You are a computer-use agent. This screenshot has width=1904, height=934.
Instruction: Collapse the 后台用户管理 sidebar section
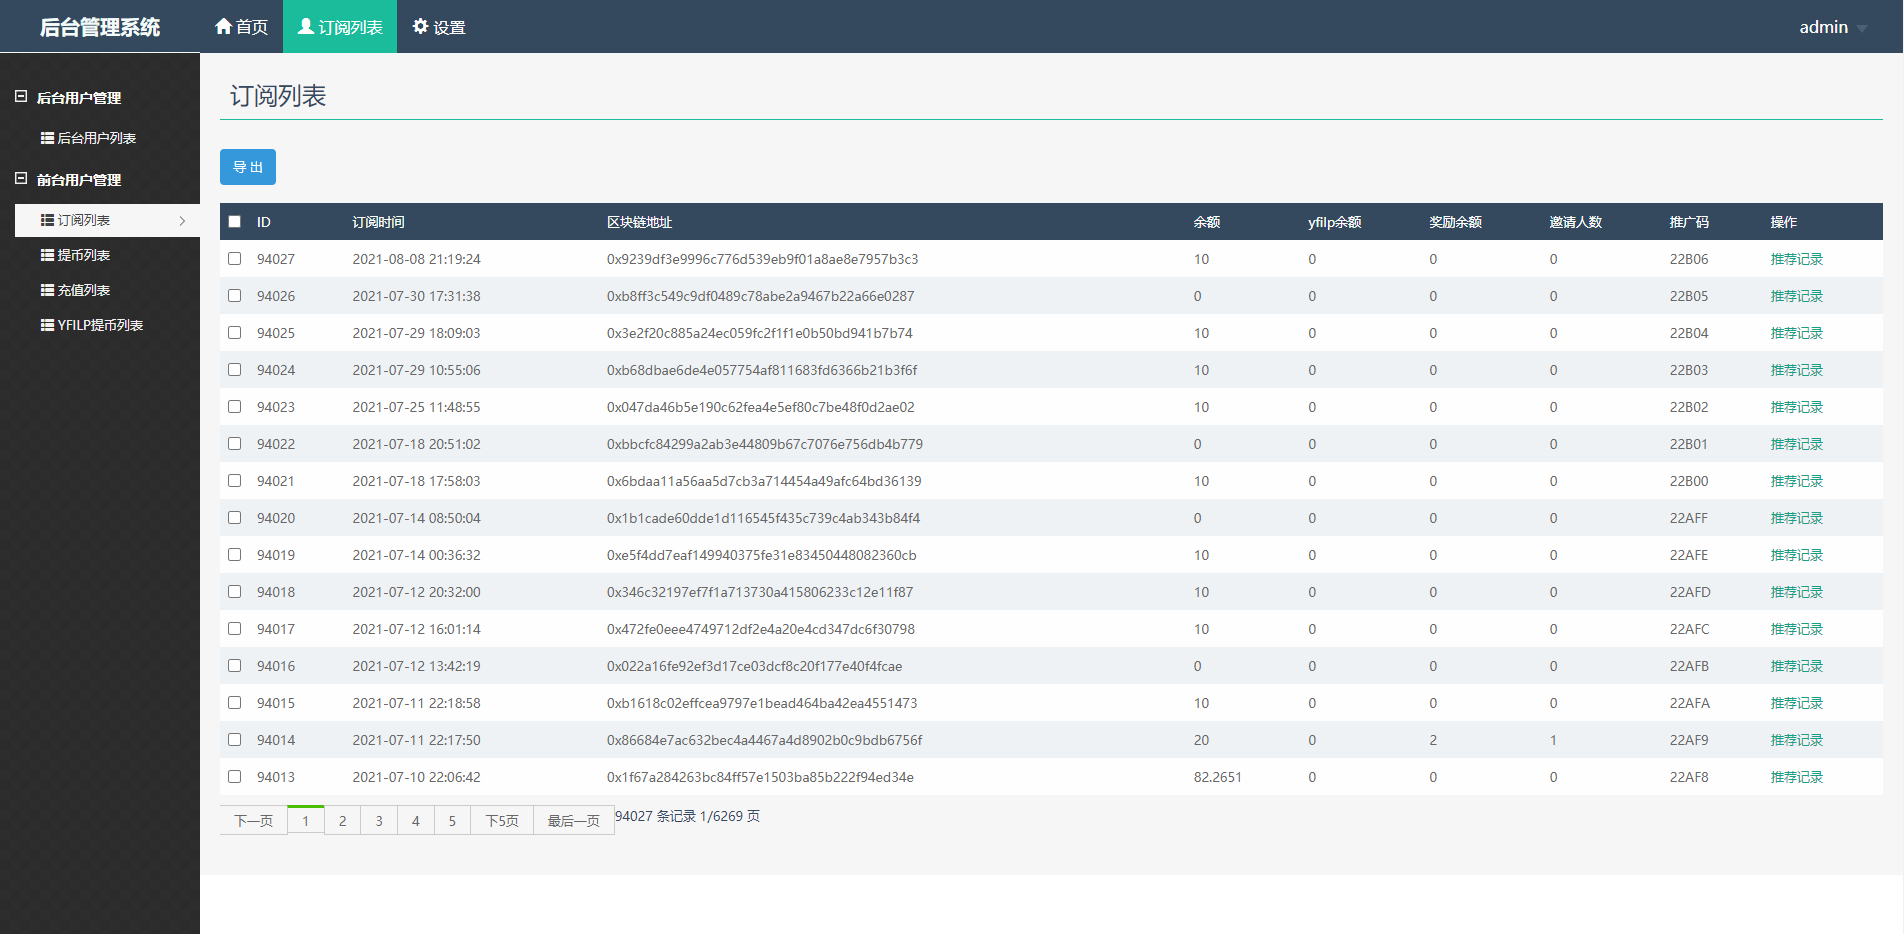tap(21, 97)
